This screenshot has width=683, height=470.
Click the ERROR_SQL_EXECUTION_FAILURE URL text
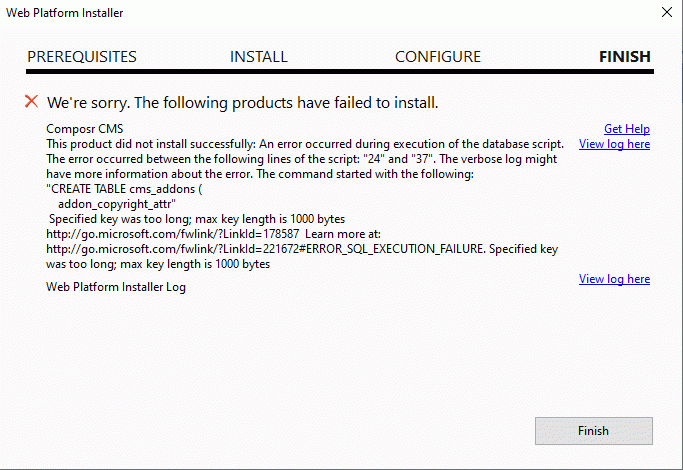(265, 249)
